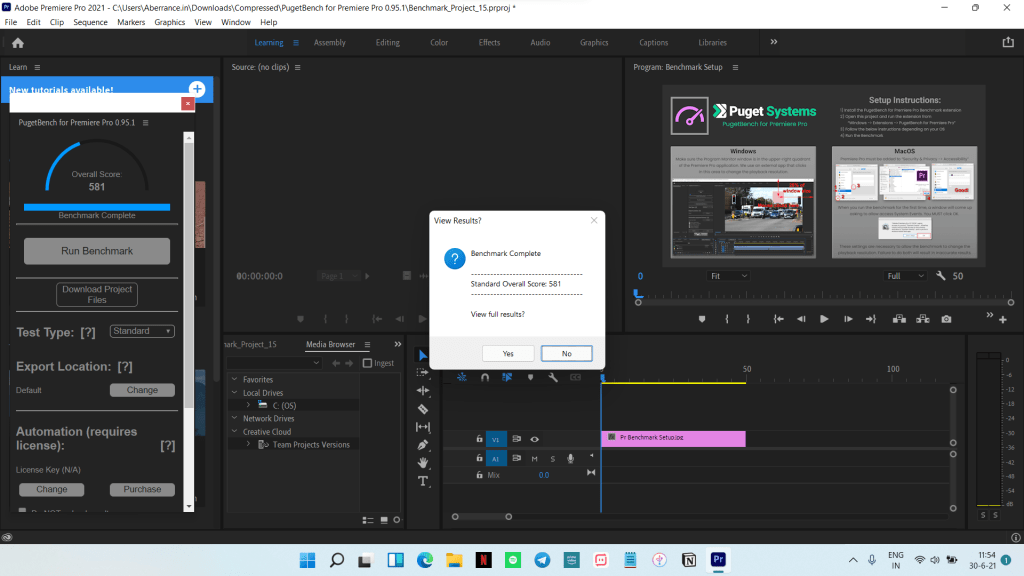Image resolution: width=1024 pixels, height=576 pixels.
Task: Expand Team Projects Versions node
Action: 248,444
